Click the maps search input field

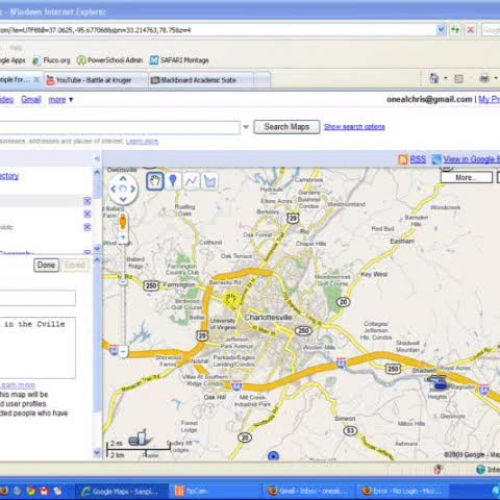pyautogui.click(x=119, y=127)
